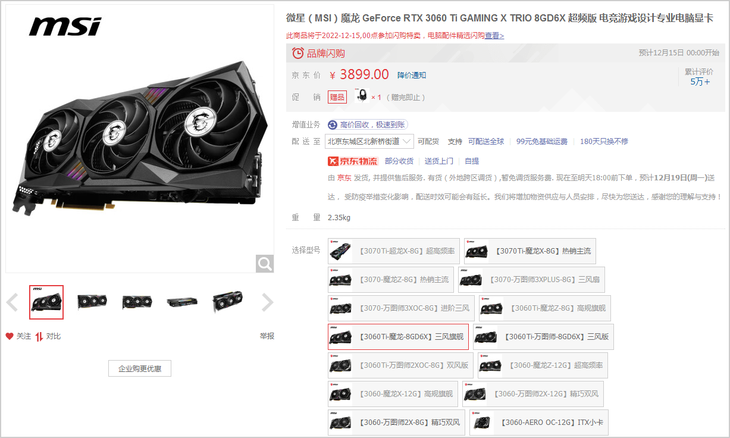Select the 3070Ti-魔龙X-8G 热销主流 model option
Viewport: 730px width, 438px height.
pyautogui.click(x=530, y=251)
